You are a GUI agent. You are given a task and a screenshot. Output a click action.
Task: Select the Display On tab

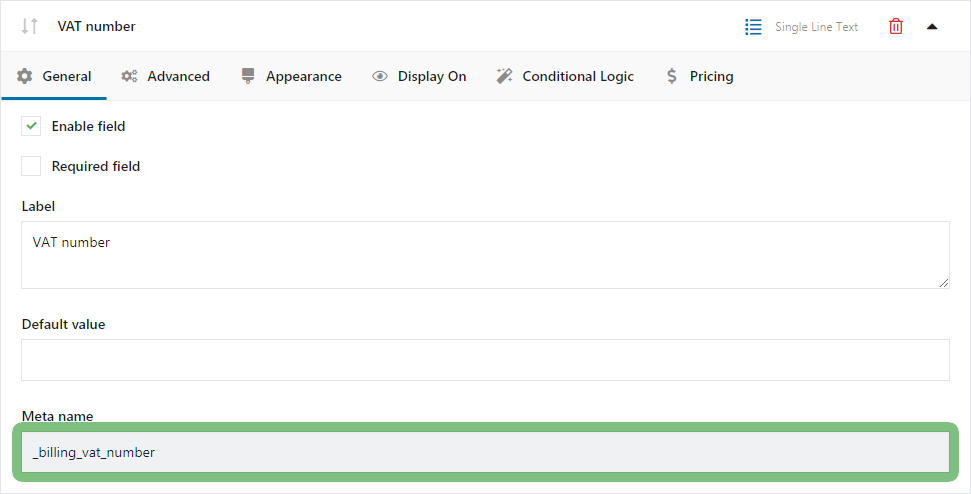pos(419,76)
